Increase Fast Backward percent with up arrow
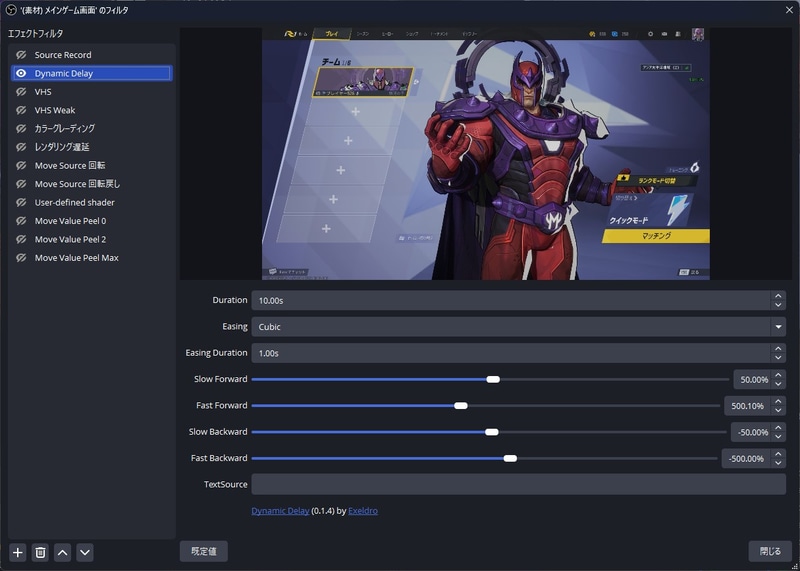Image resolution: width=800 pixels, height=571 pixels. (x=778, y=454)
